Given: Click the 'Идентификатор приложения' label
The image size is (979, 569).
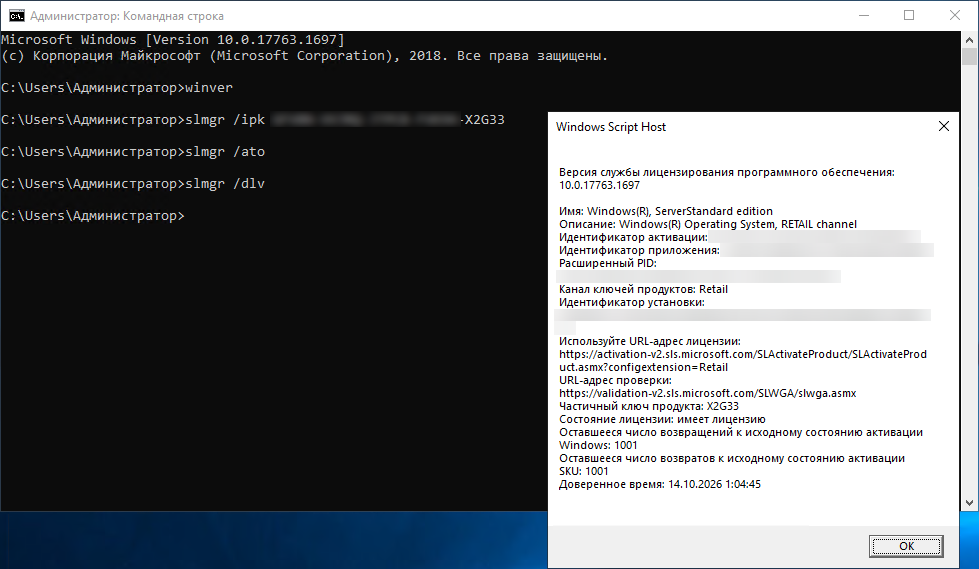Looking at the screenshot, I should click(x=639, y=250).
